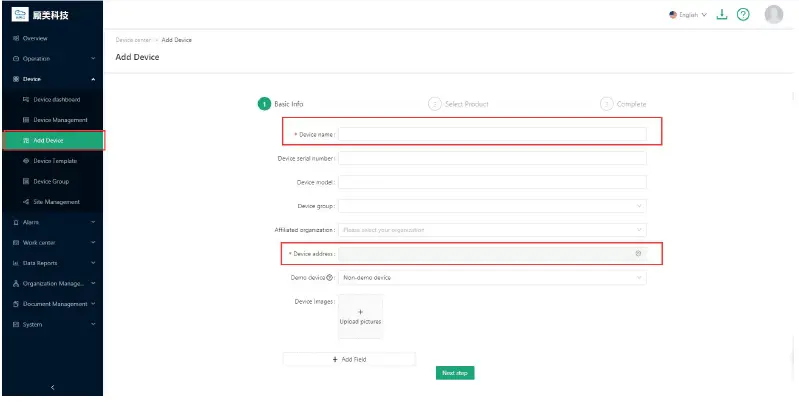Click the Work center icon

click(16, 243)
